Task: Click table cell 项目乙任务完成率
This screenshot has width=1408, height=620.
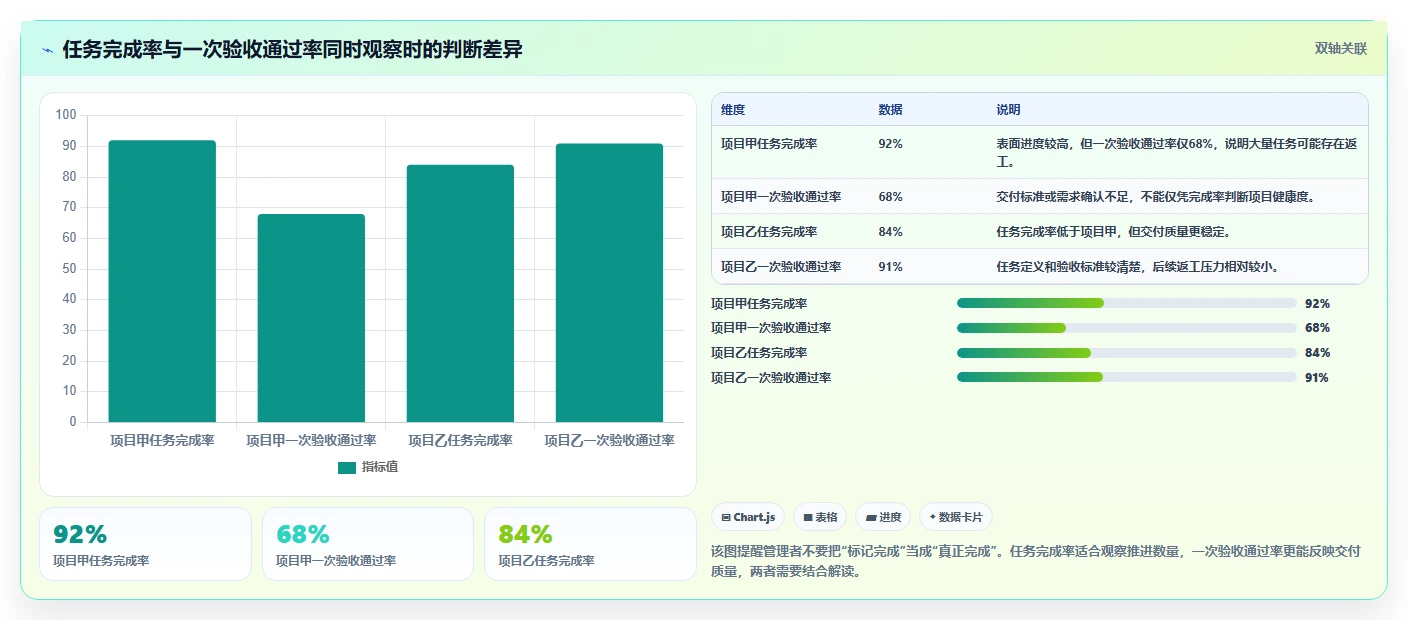Action: click(x=769, y=231)
